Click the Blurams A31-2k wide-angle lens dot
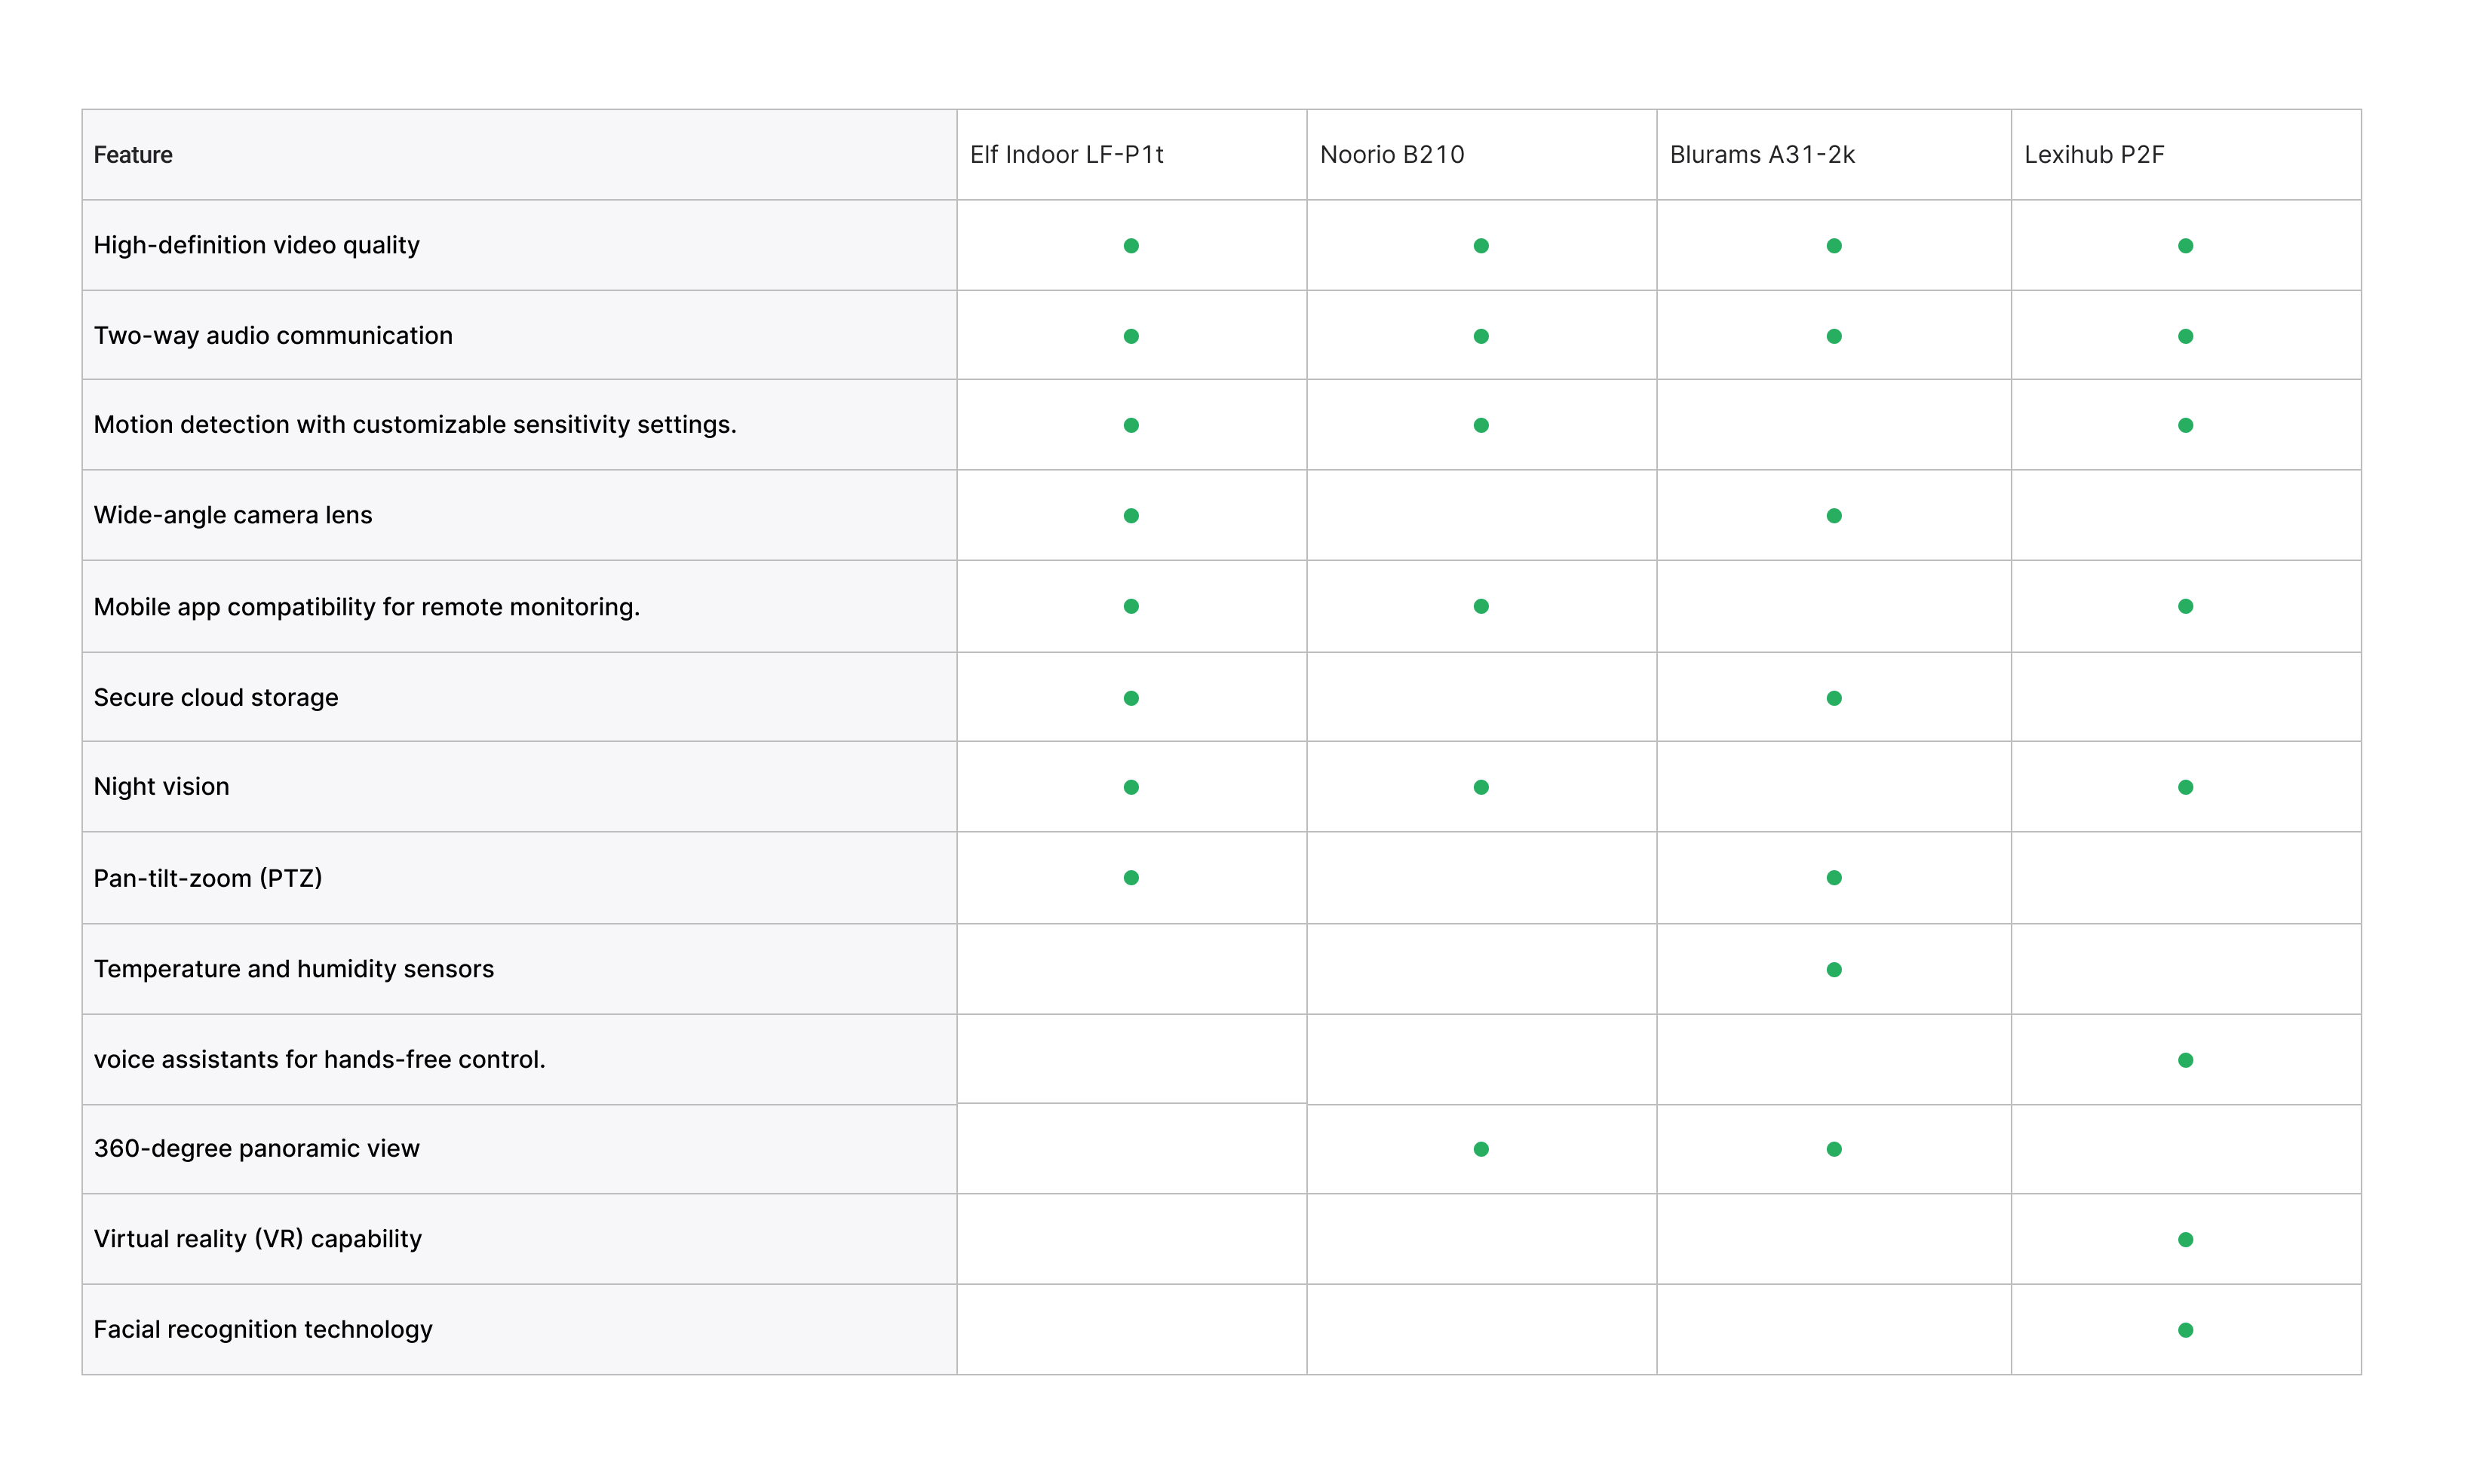This screenshot has height=1484, width=2483. tap(1834, 516)
